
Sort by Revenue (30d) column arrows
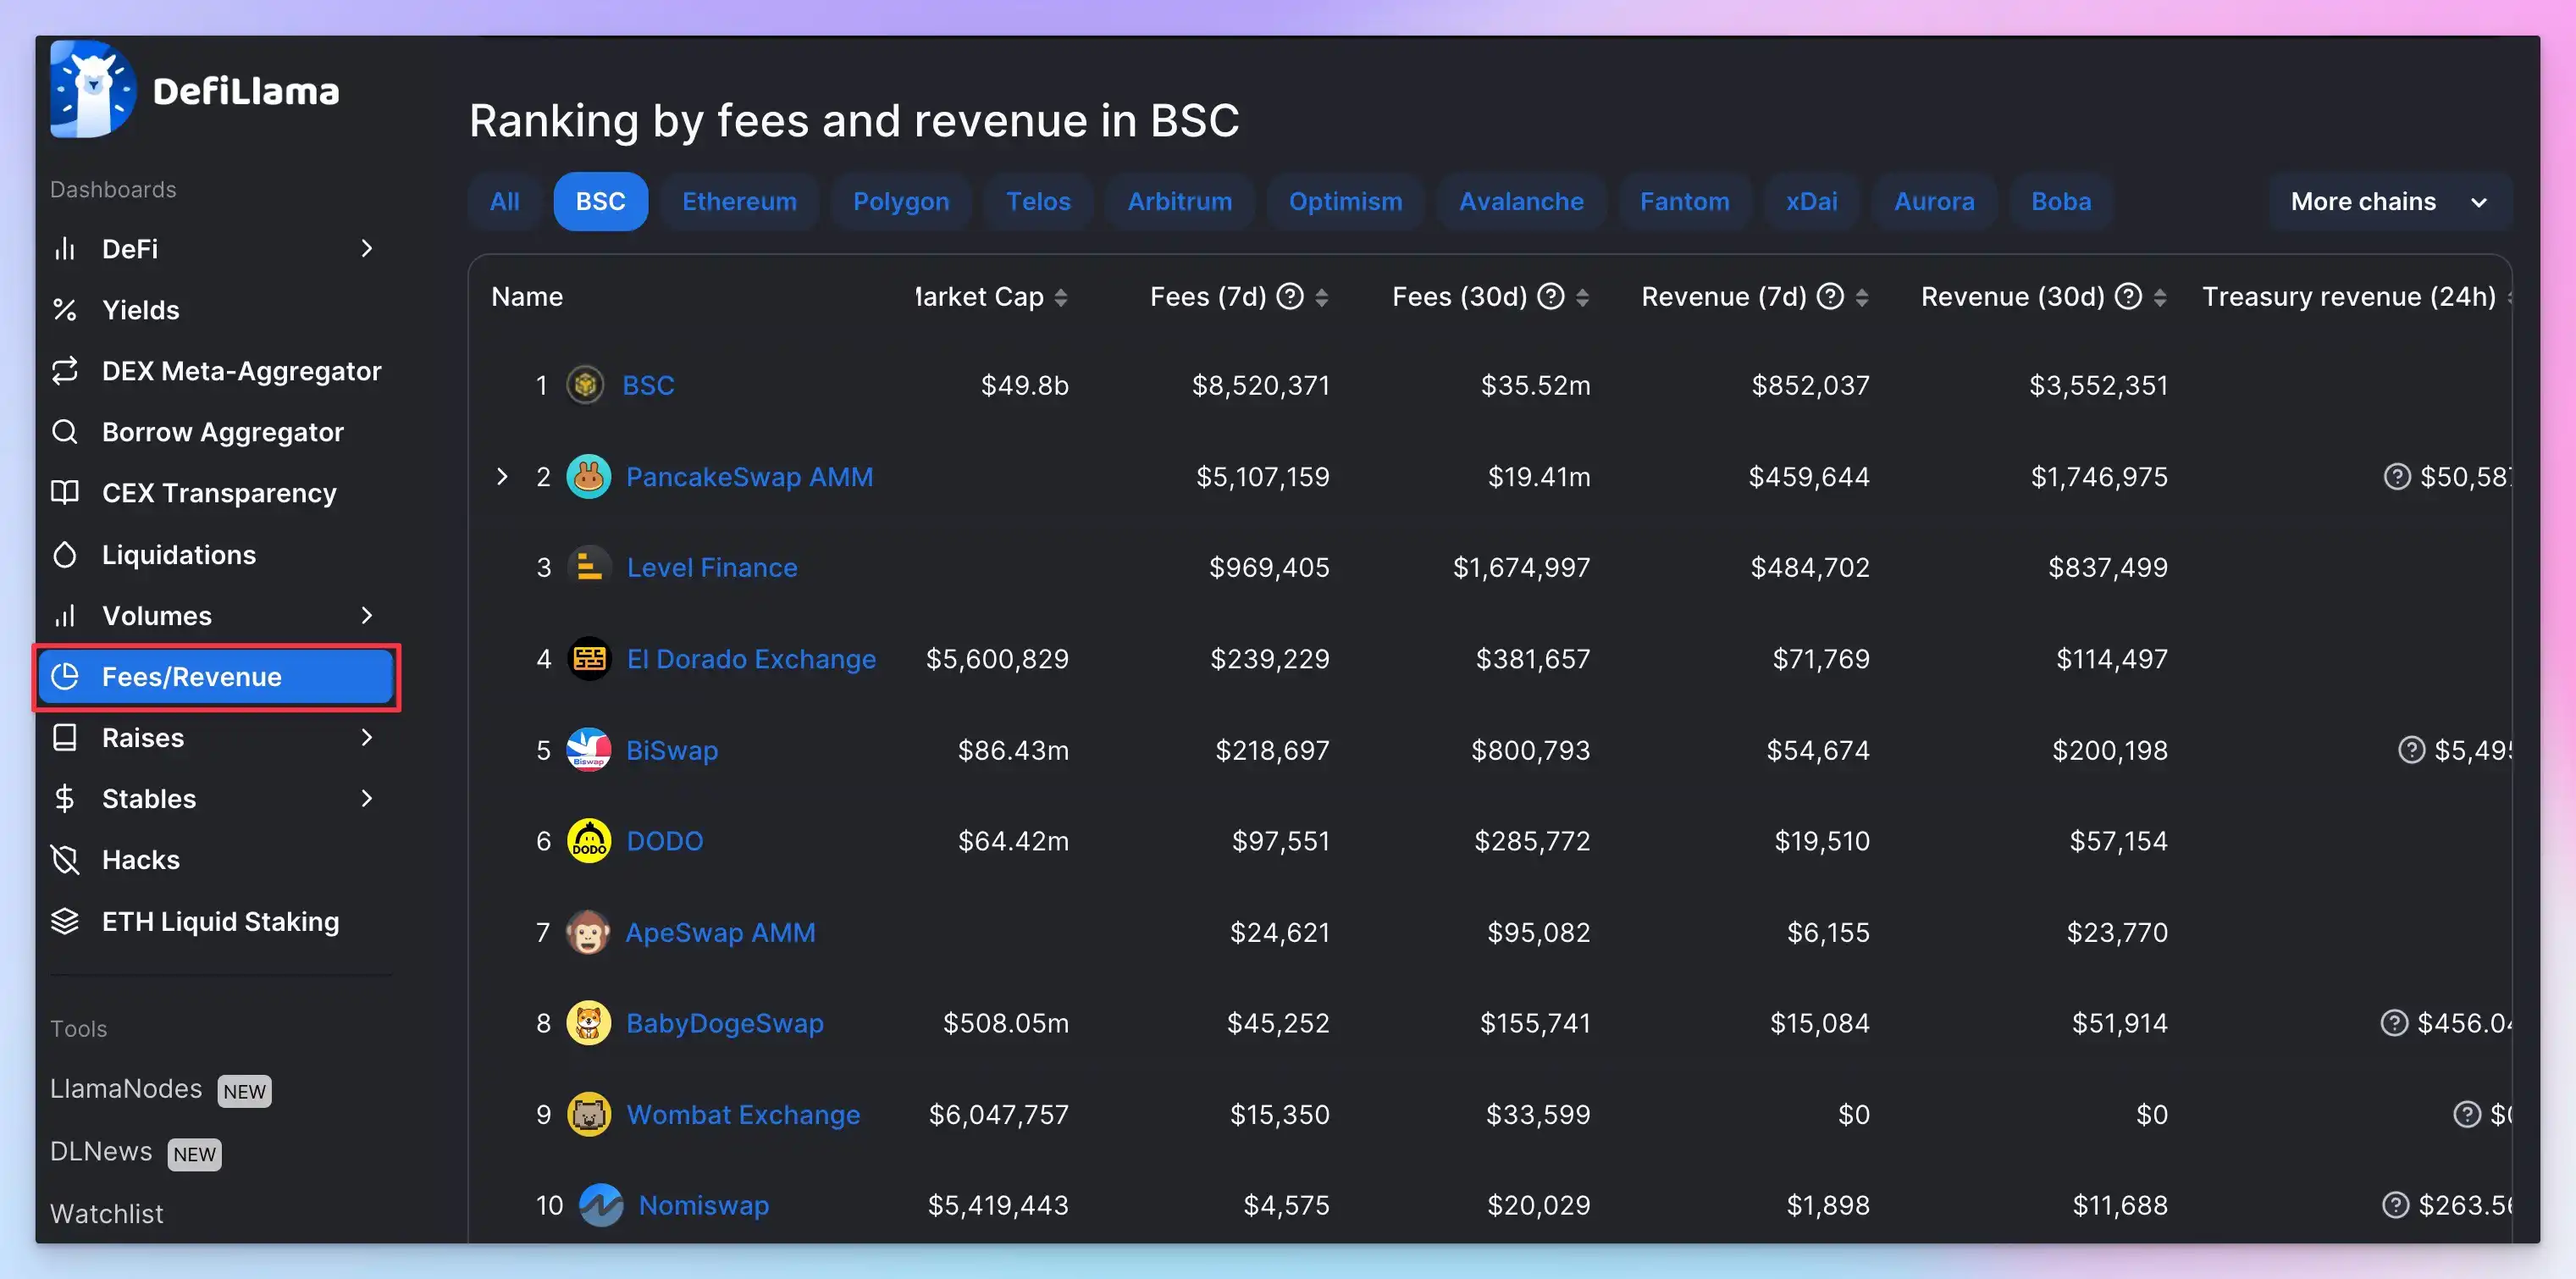point(2159,297)
